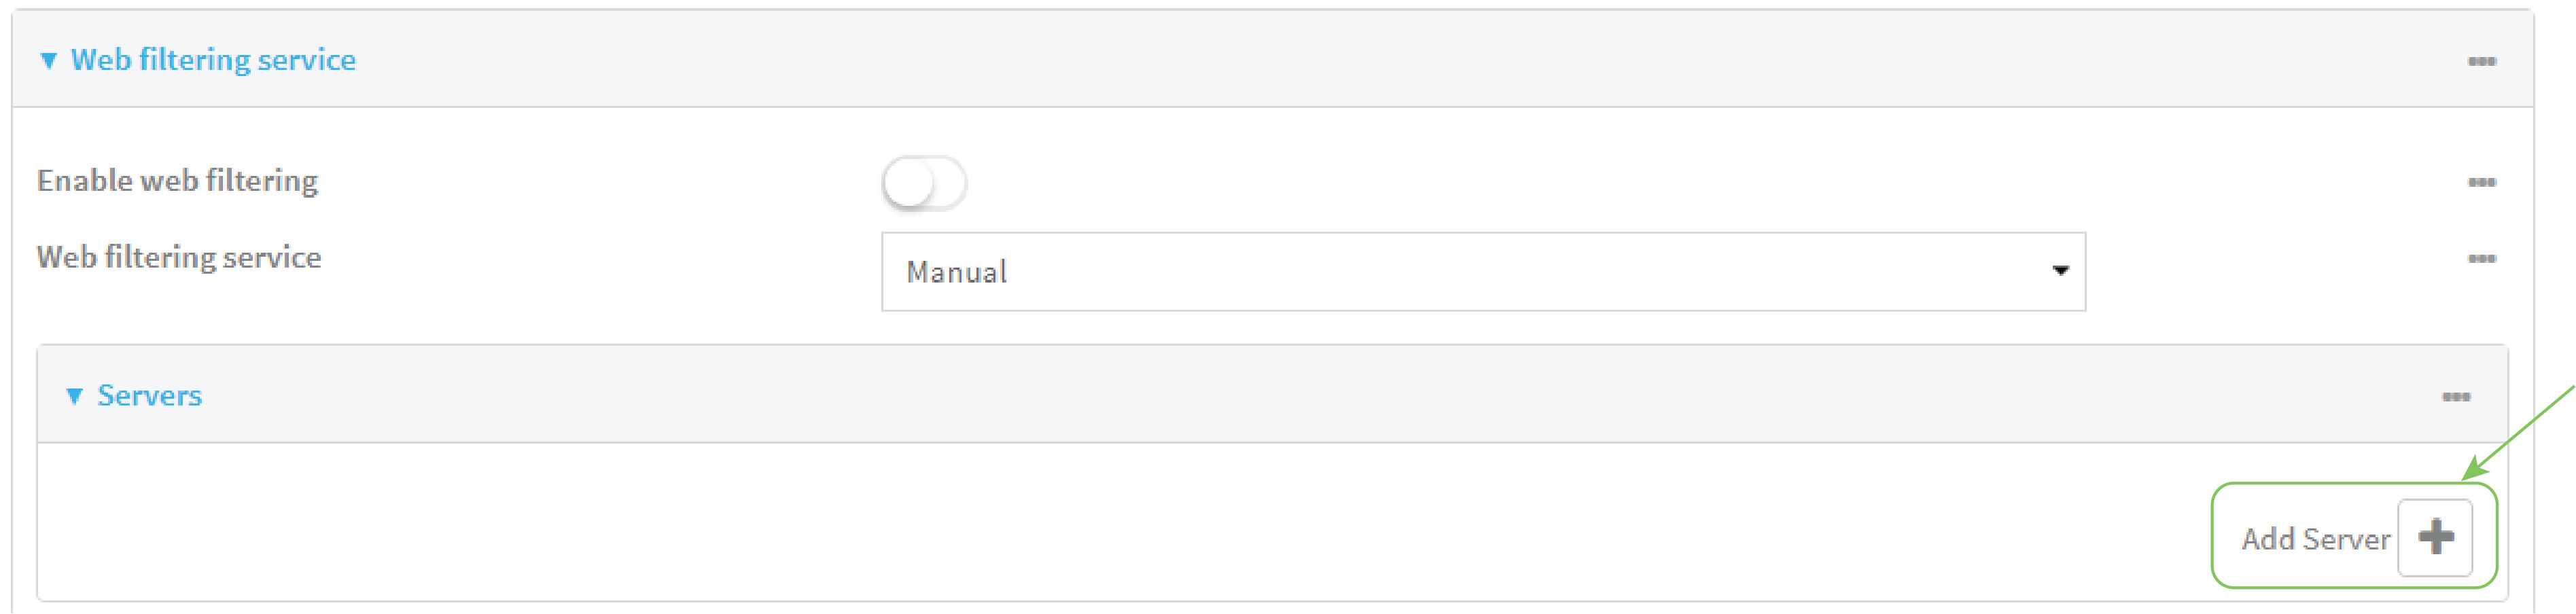Open ellipsis menu for Enable web filtering row
Viewport: 2576px width, 614px height.
tap(2481, 182)
